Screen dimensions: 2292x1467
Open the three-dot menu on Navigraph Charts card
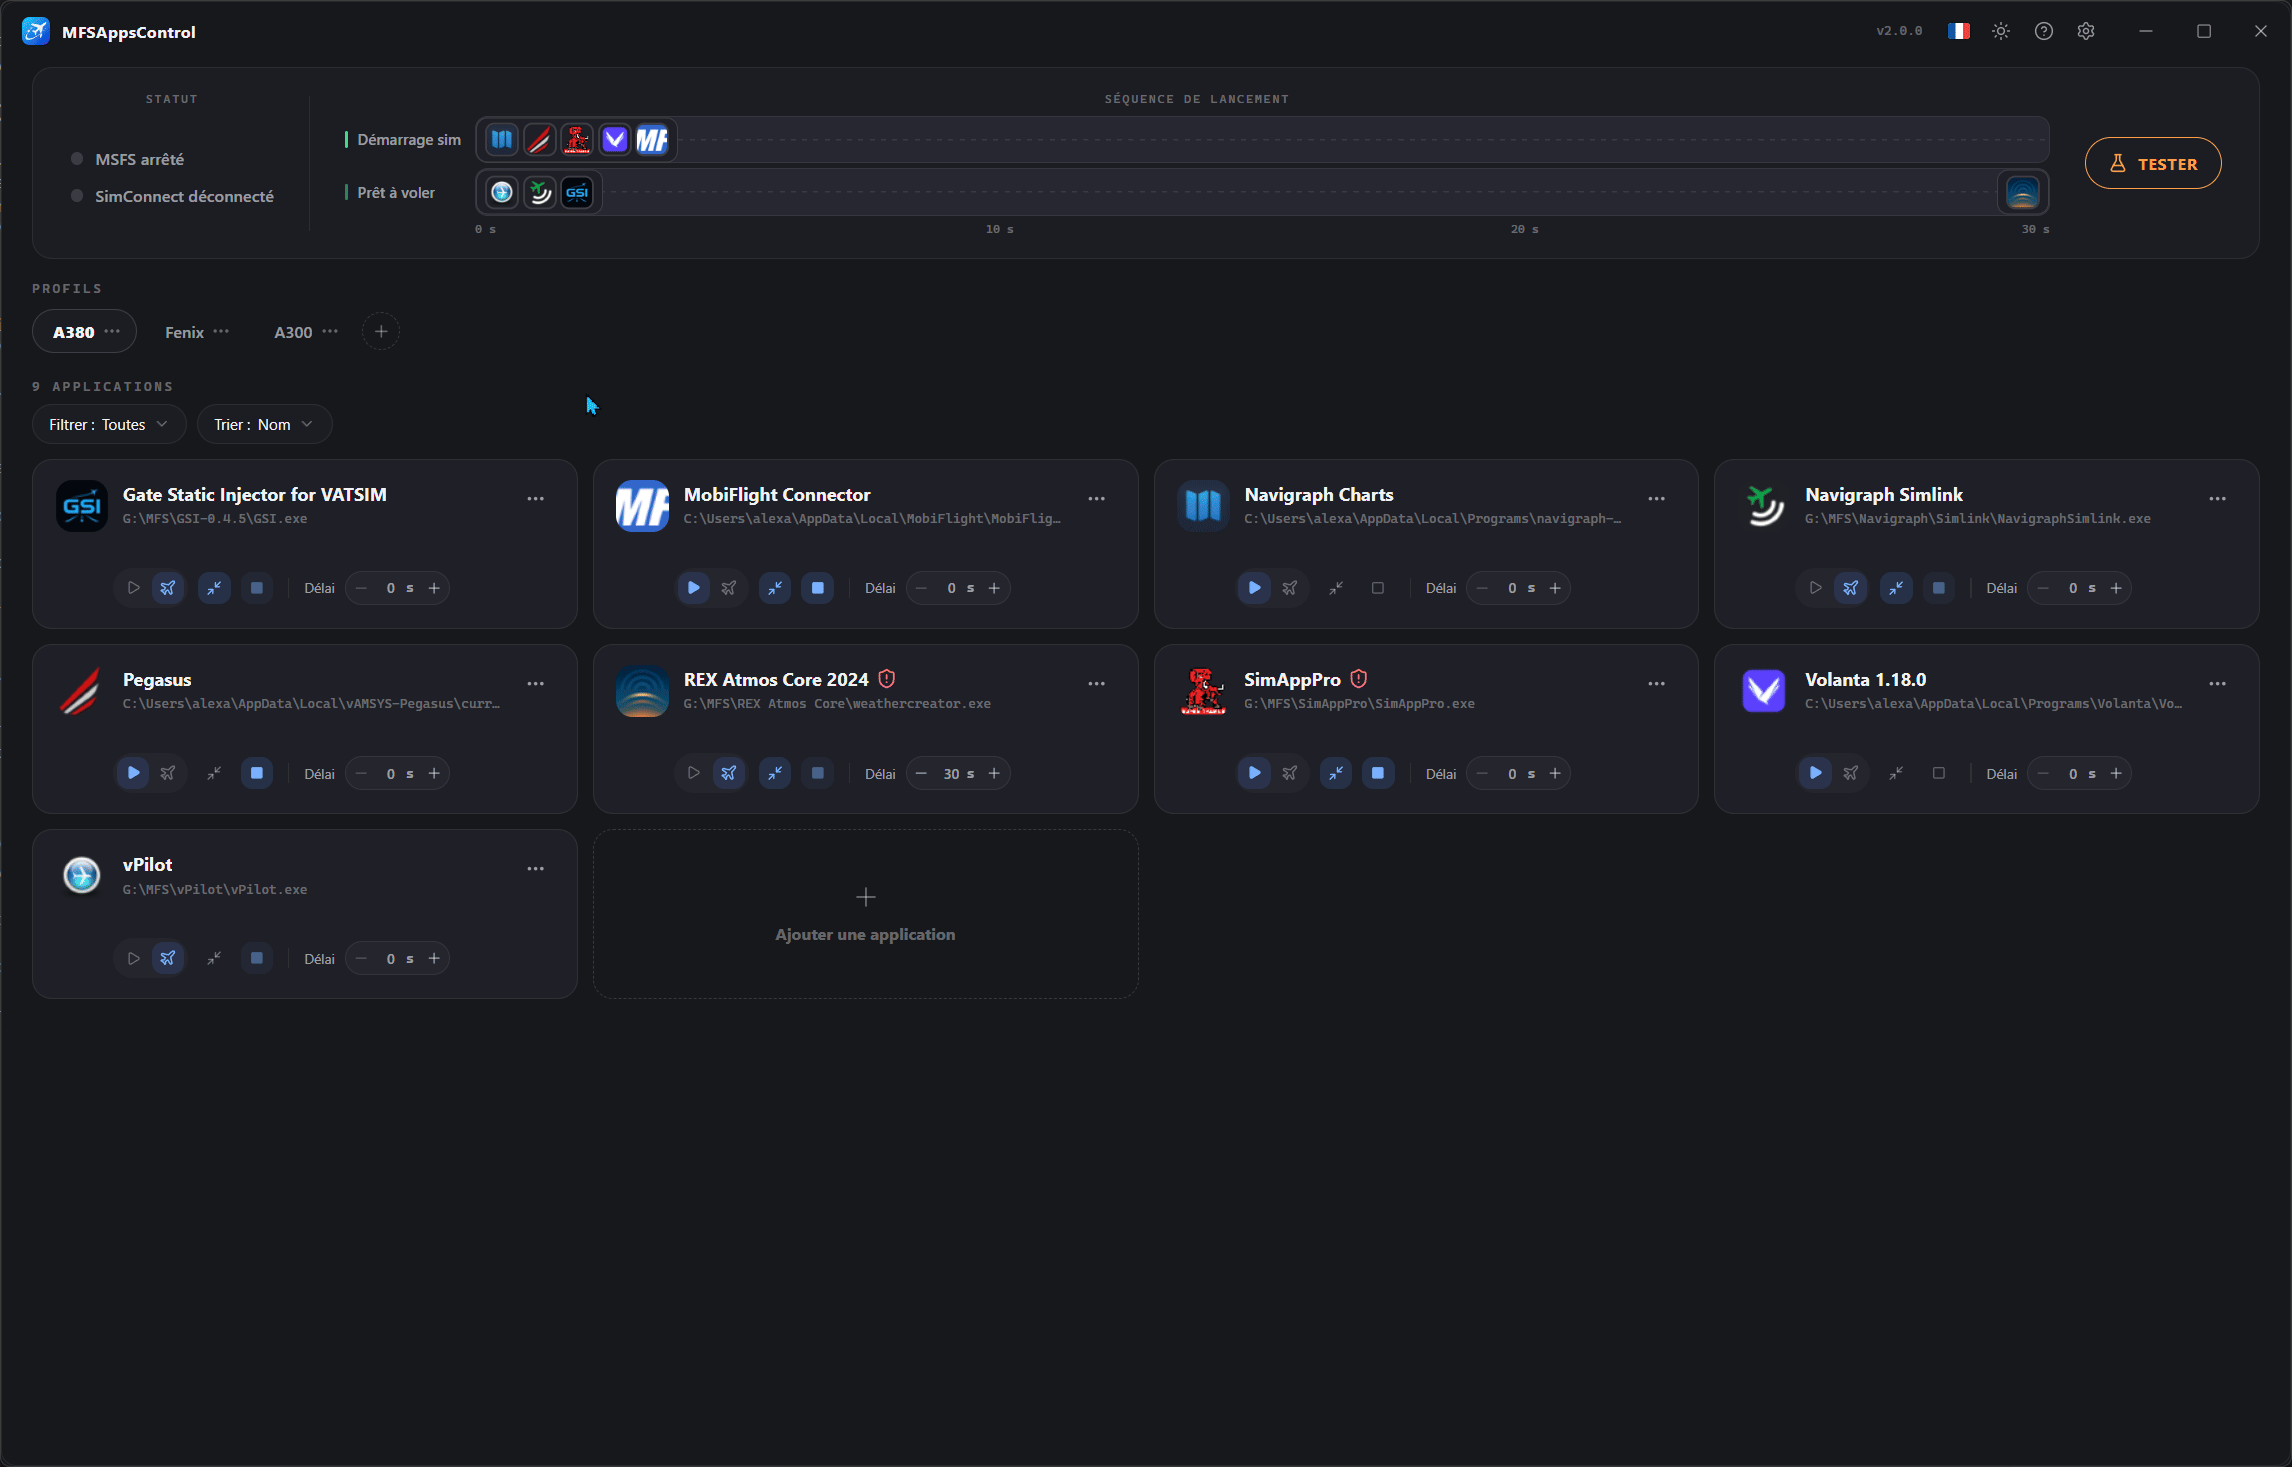coord(1657,498)
